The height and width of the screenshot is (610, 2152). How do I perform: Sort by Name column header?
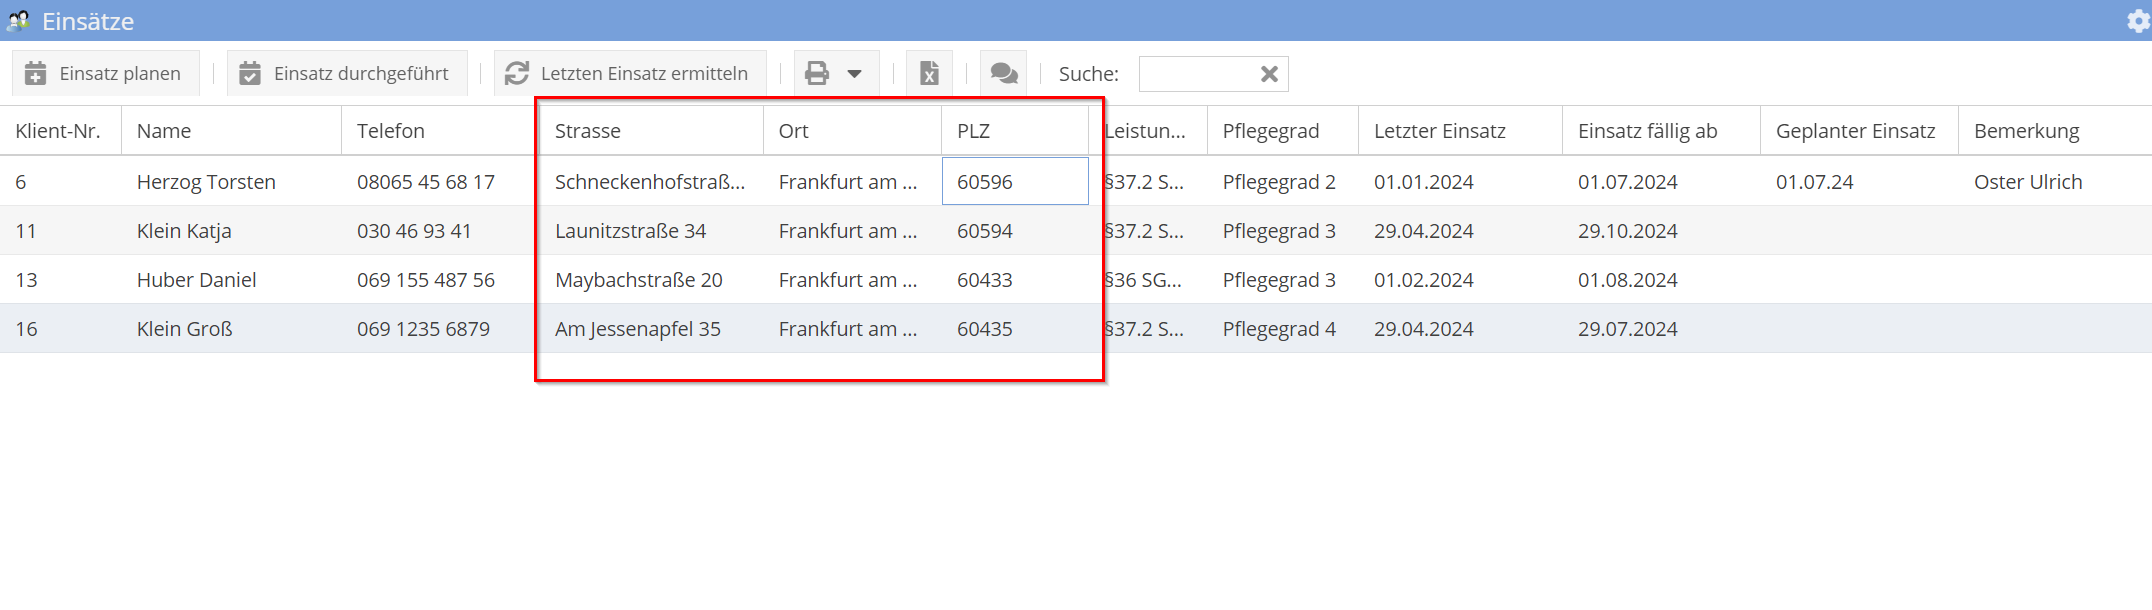(x=231, y=131)
